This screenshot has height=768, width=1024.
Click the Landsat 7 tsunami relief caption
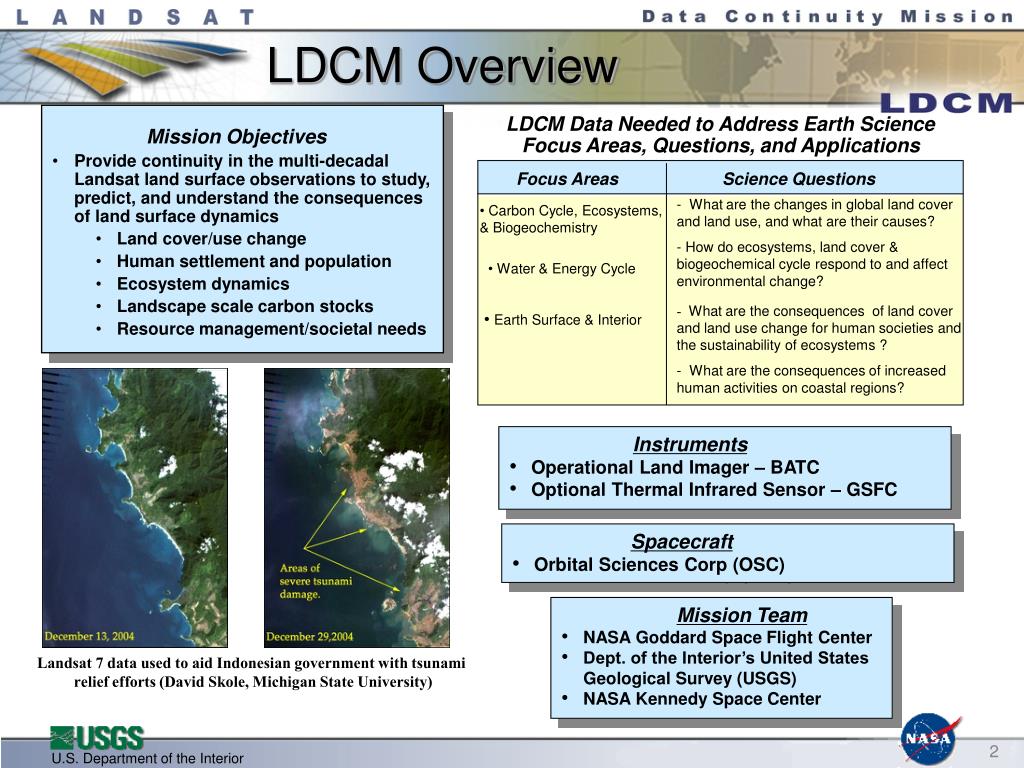tap(251, 673)
